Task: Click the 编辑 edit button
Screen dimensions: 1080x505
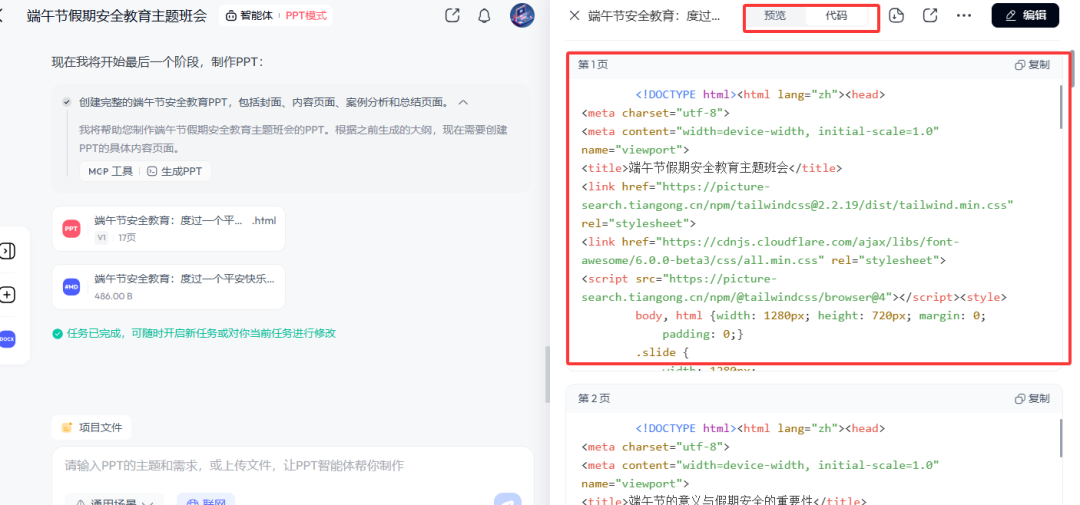Action: (x=1025, y=15)
